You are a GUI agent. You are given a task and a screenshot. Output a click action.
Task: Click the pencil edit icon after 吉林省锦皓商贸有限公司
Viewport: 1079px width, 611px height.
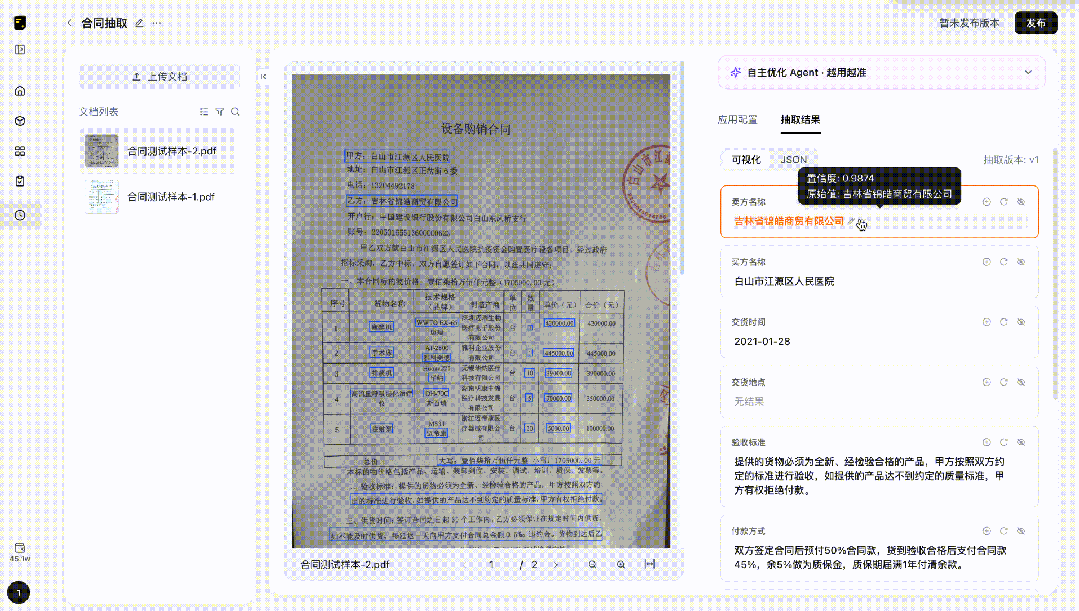tap(851, 222)
